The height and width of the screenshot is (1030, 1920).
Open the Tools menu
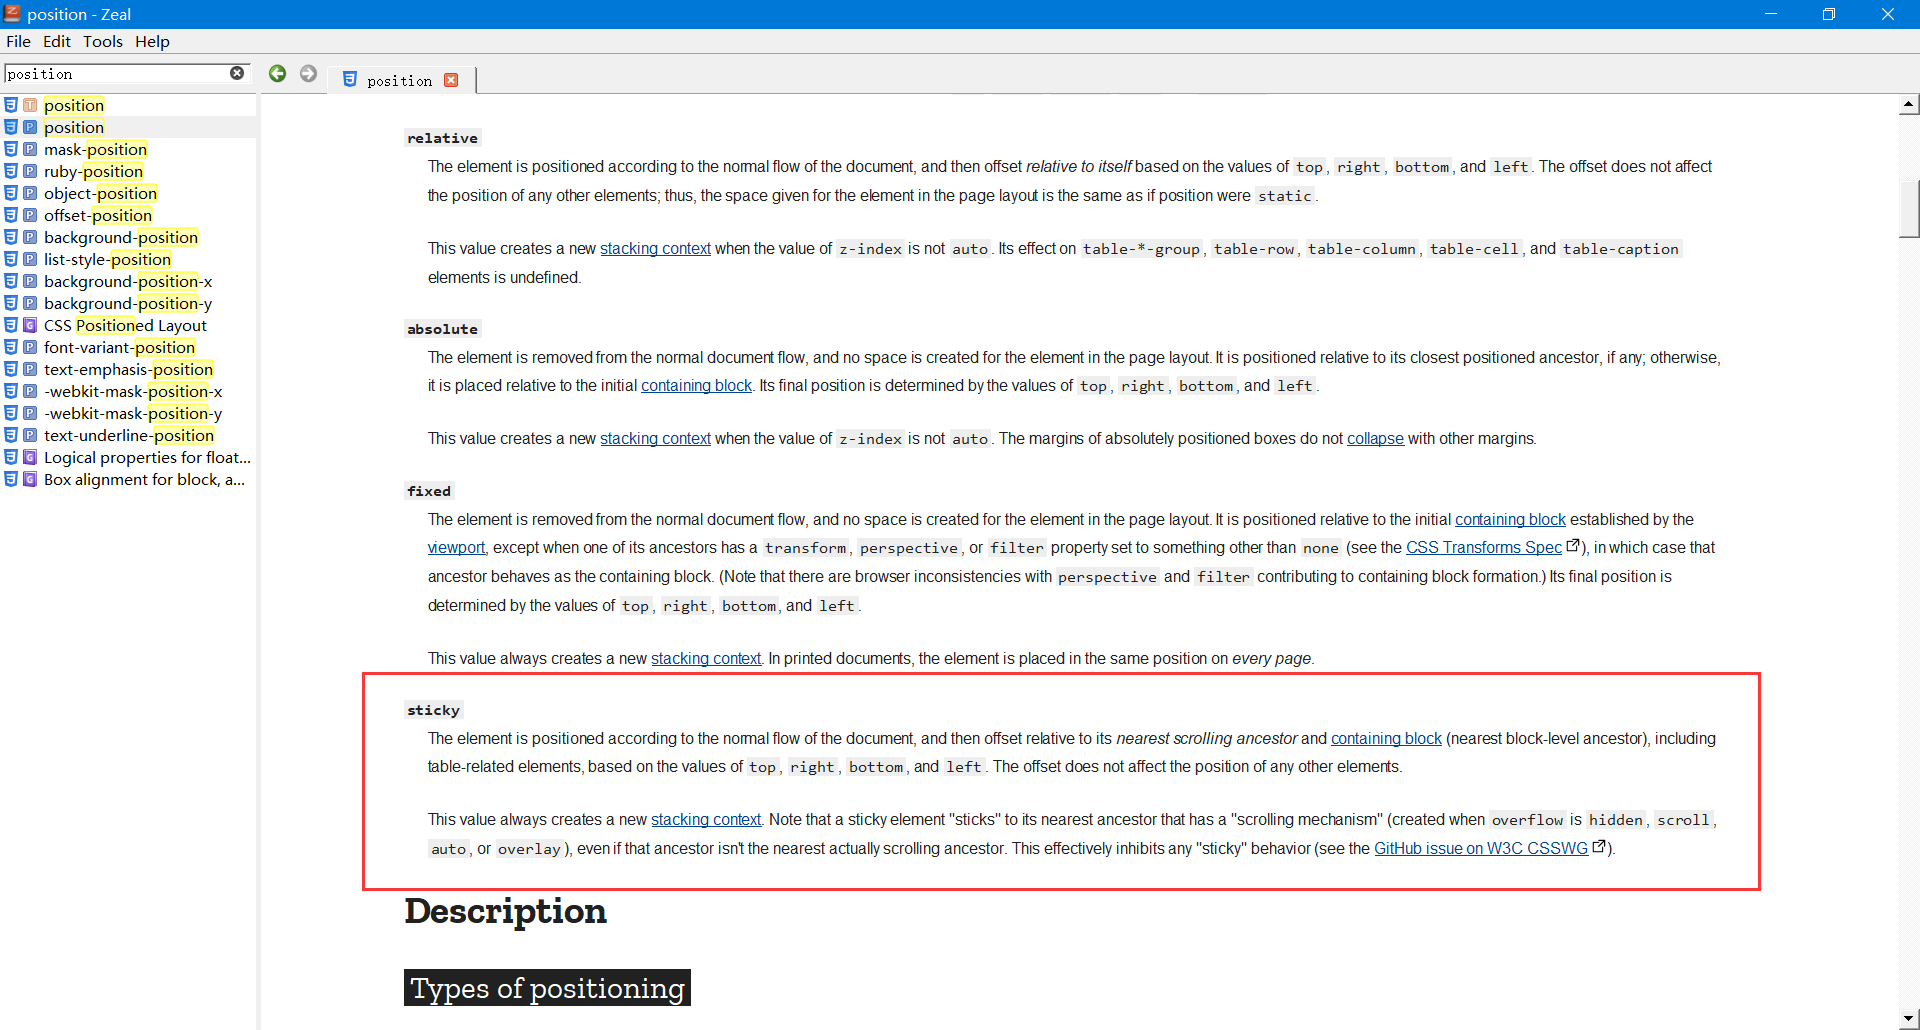(x=103, y=41)
